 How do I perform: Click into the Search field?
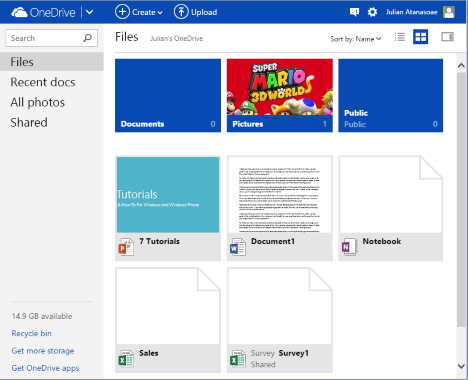point(52,38)
